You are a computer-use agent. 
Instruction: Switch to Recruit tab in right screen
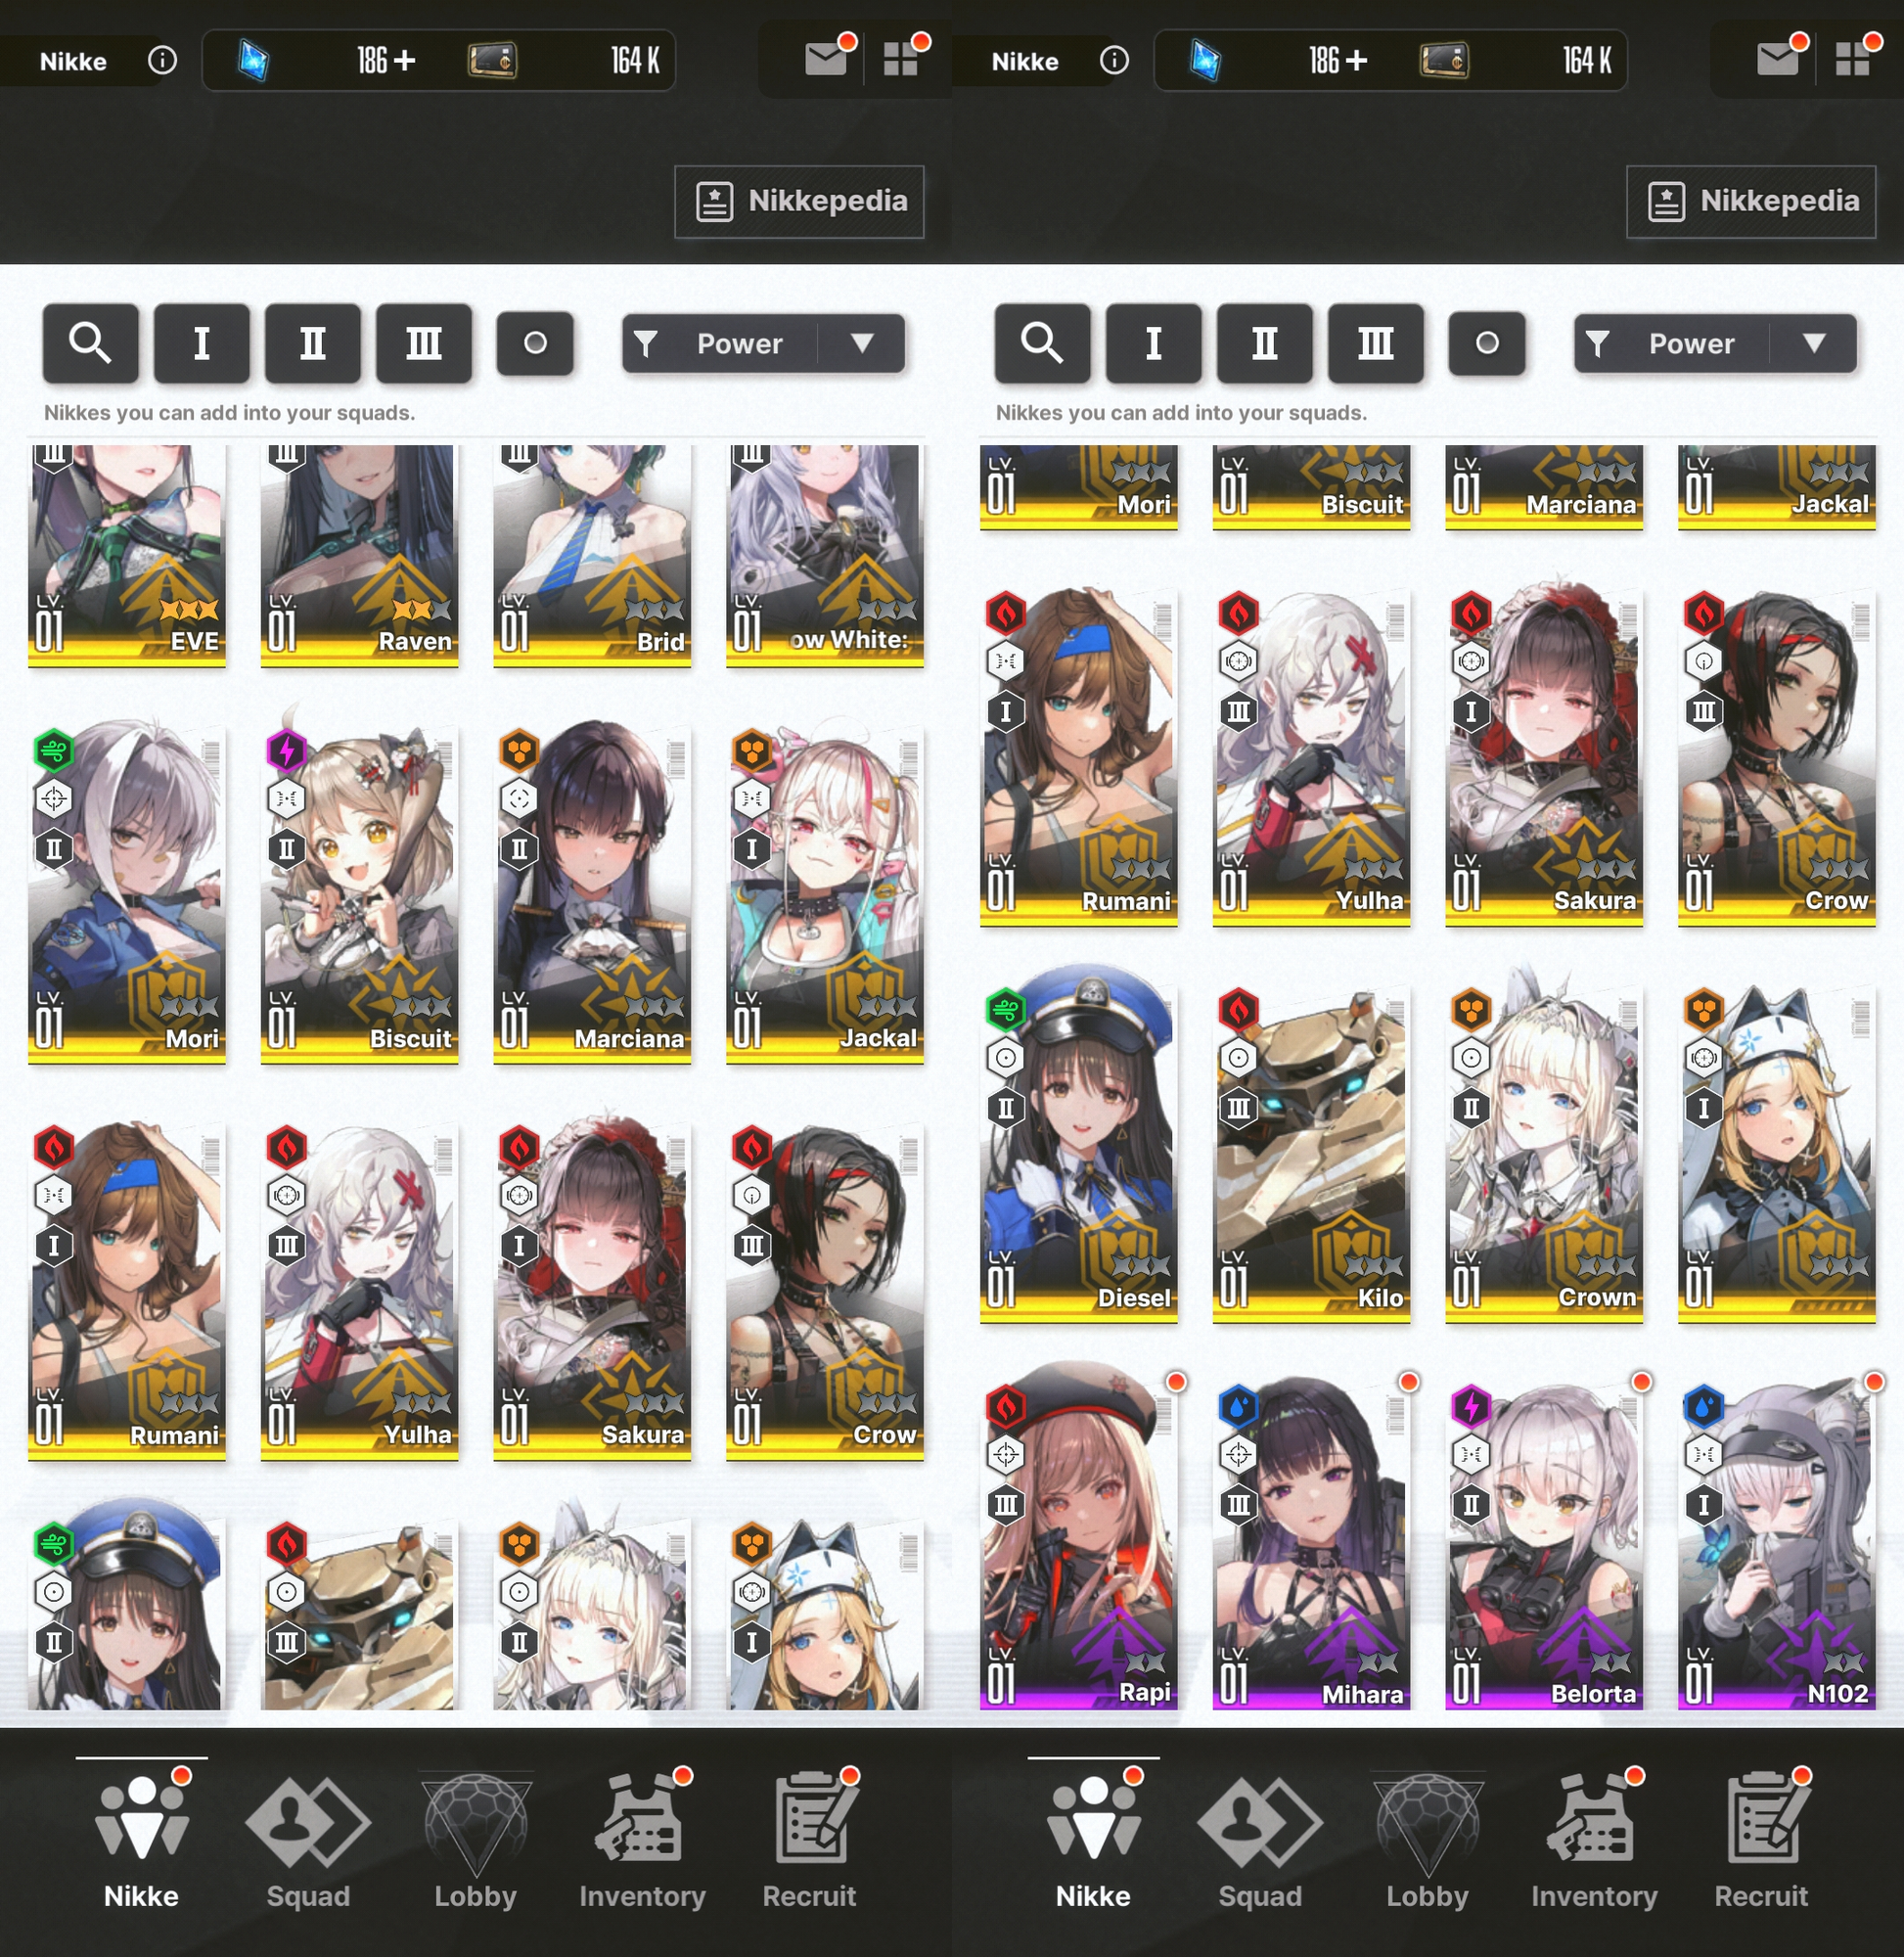pyautogui.click(x=1761, y=1840)
